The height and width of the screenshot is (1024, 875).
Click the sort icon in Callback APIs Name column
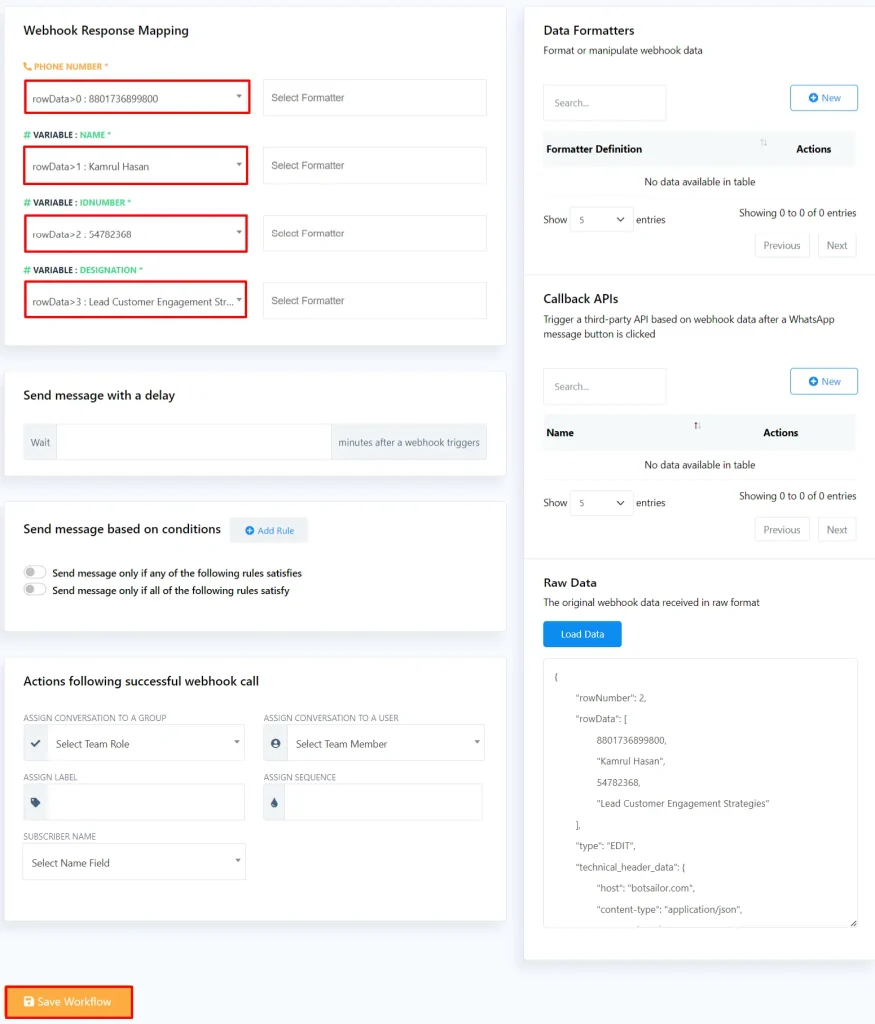[x=697, y=426]
